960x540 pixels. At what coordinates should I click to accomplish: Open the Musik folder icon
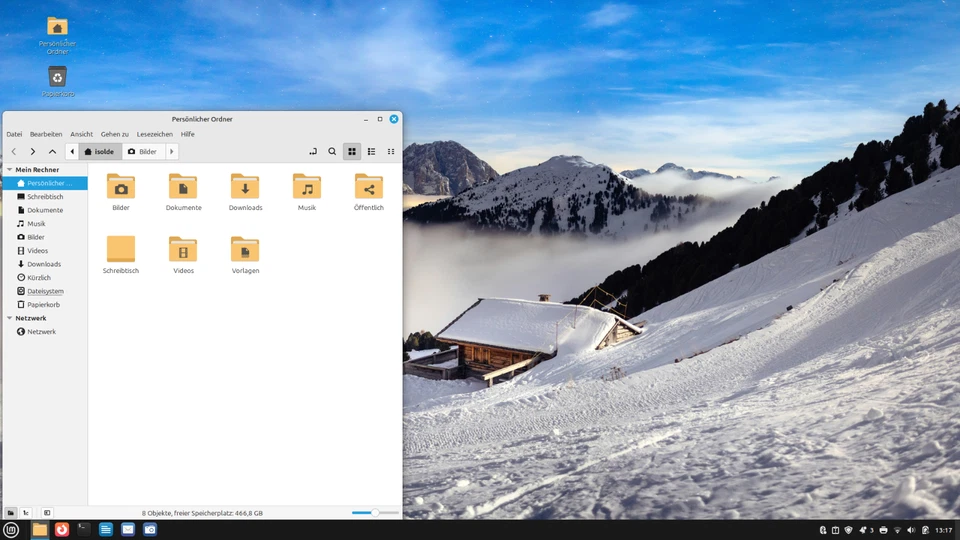click(307, 186)
